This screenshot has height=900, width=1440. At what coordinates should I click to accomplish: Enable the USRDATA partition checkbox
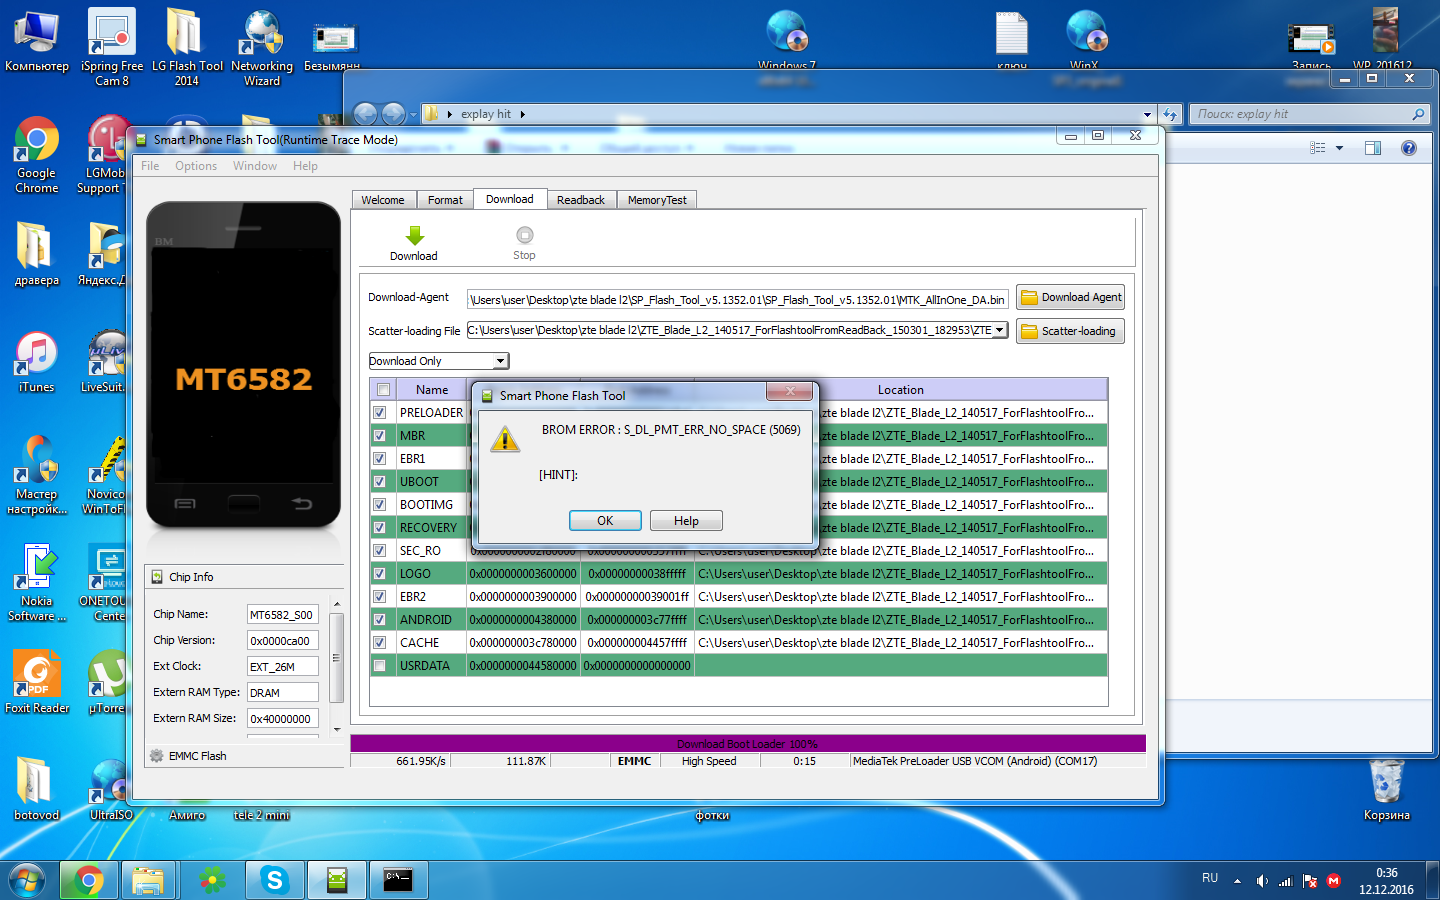380,666
